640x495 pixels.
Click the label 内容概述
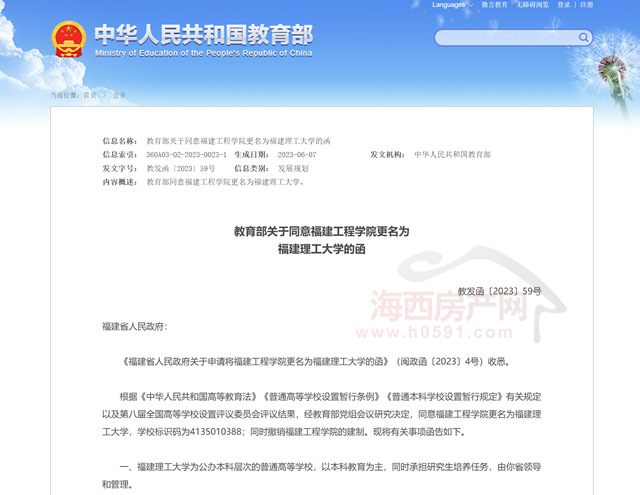click(120, 182)
